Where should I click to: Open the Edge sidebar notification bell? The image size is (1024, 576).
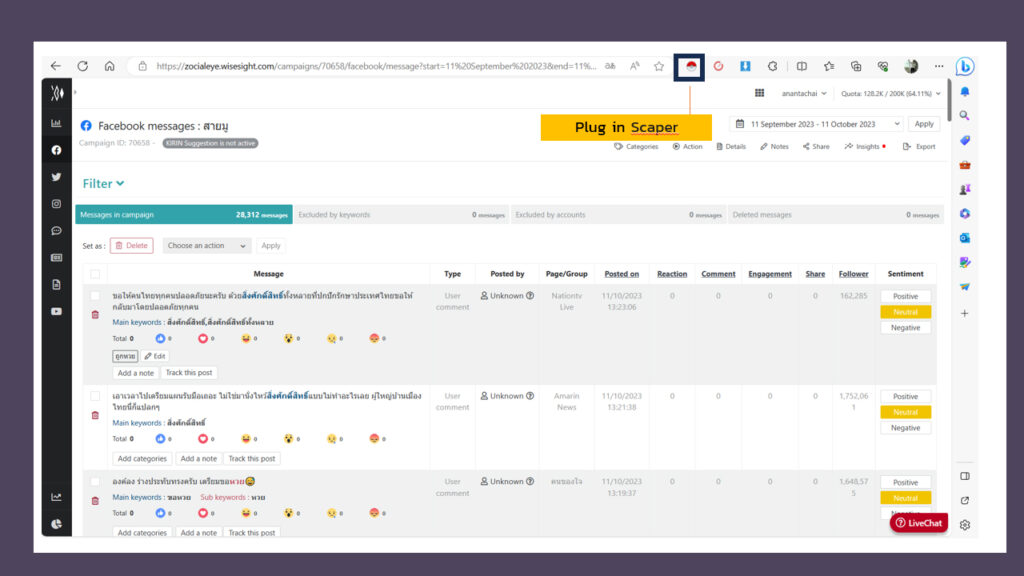(x=965, y=92)
